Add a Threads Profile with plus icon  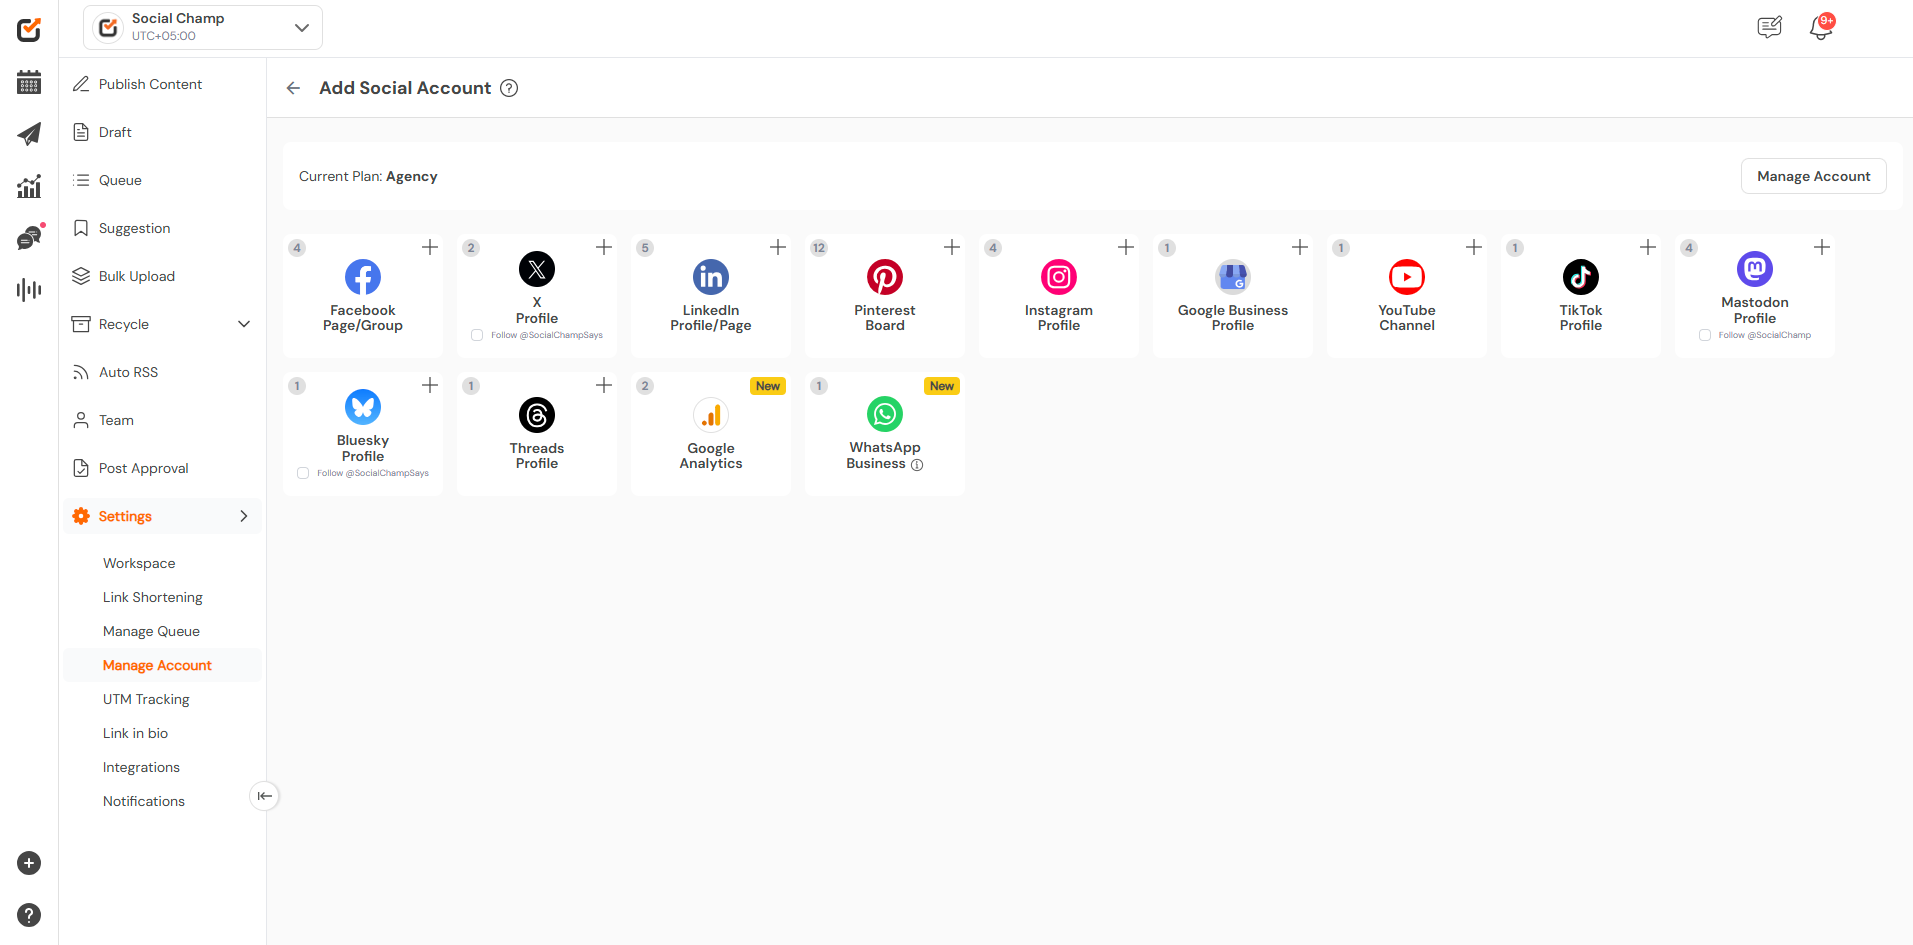(604, 385)
